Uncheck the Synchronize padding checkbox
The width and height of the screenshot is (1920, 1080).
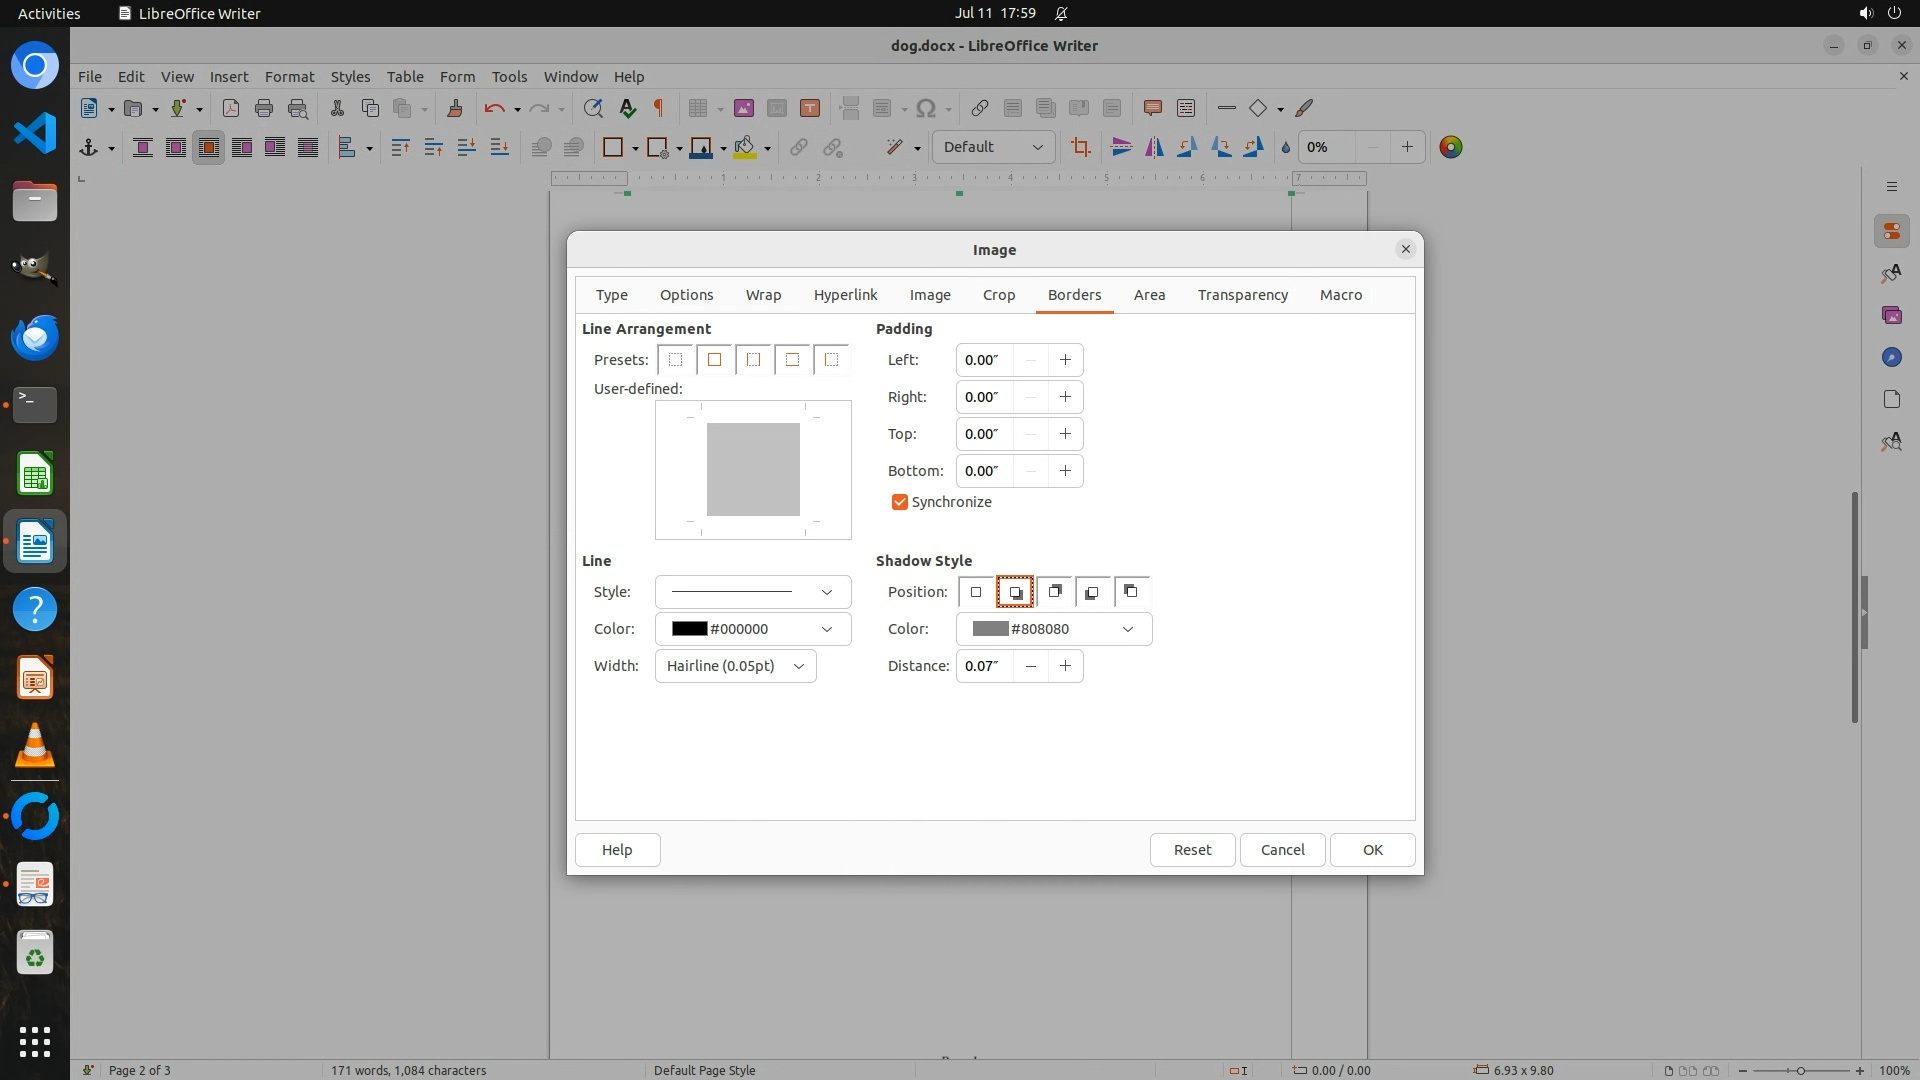899,502
